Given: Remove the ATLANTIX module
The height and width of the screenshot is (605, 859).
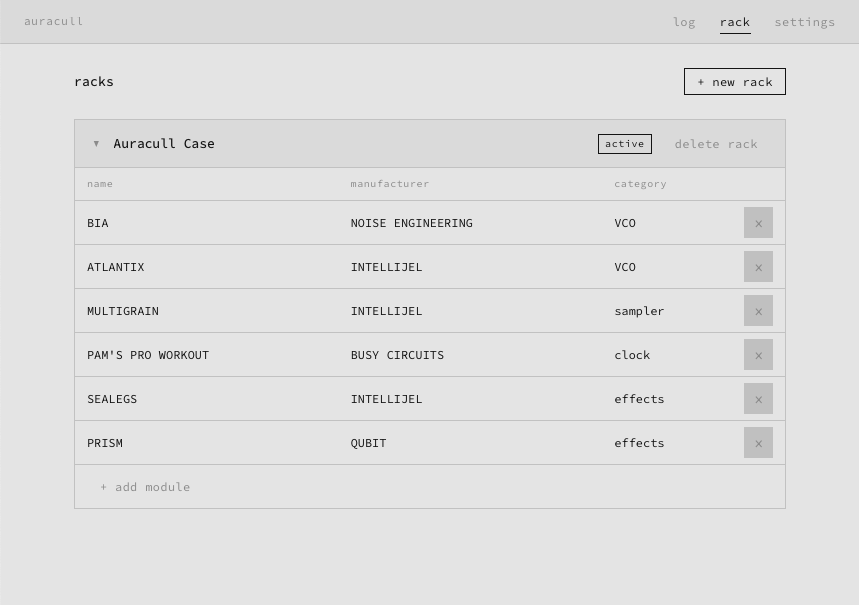Looking at the screenshot, I should (x=758, y=267).
